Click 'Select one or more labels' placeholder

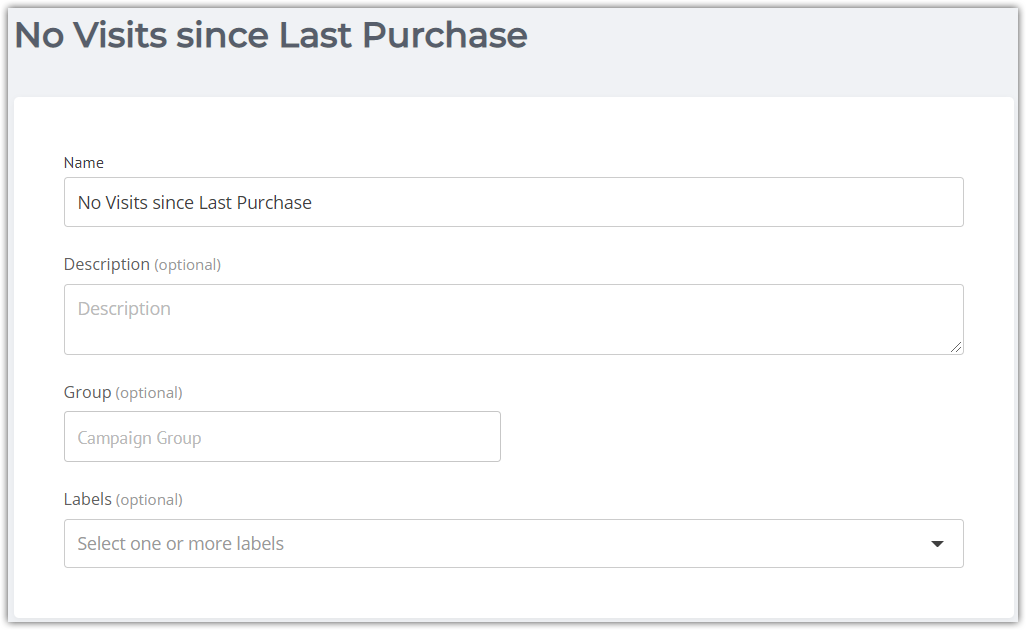[x=181, y=544]
